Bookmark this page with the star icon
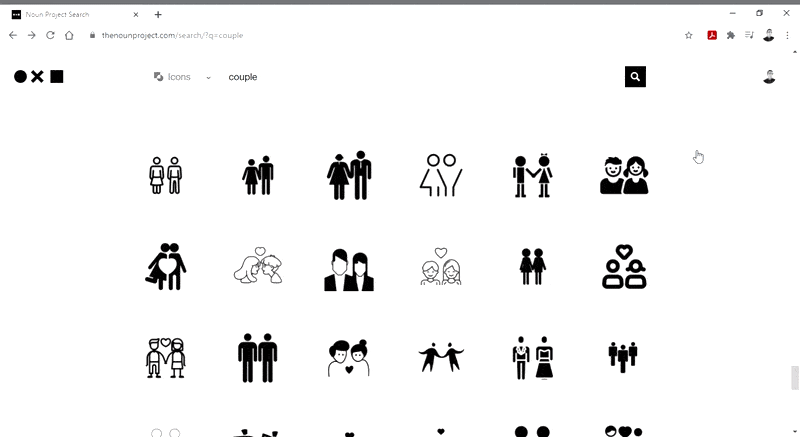Image resolution: width=800 pixels, height=437 pixels. click(x=689, y=35)
